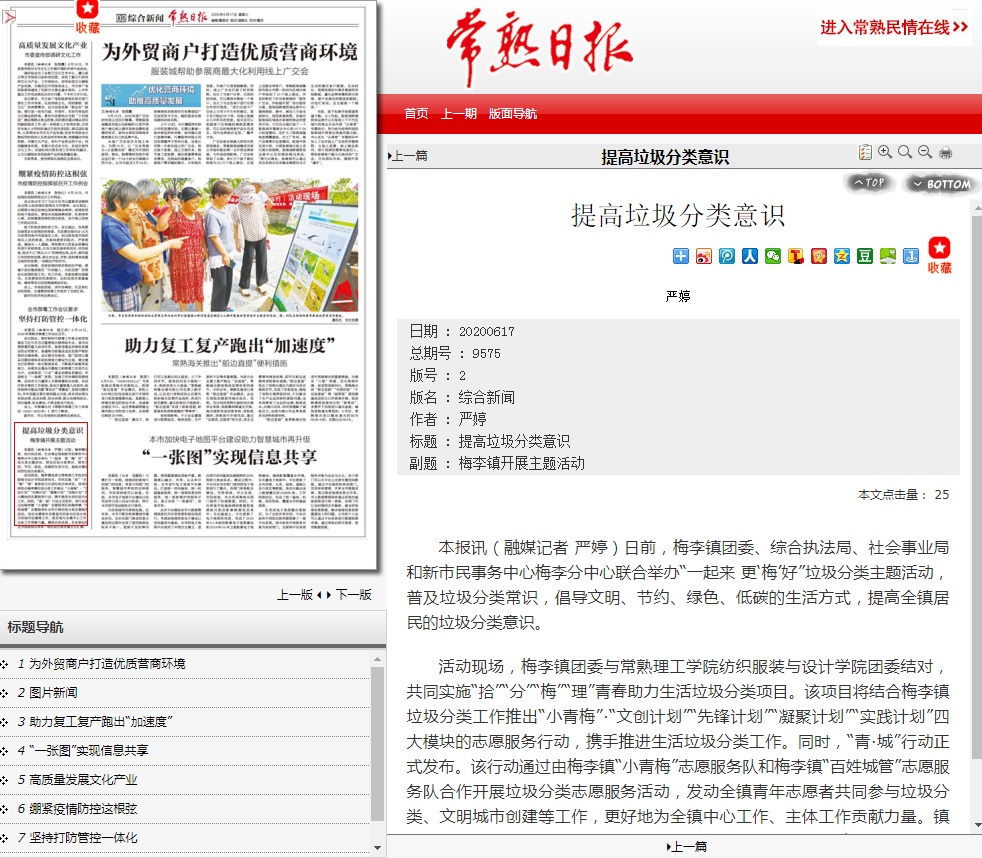982x858 pixels.
Task: Click the 常熟日报 masthead logo
Action: pos(540,47)
